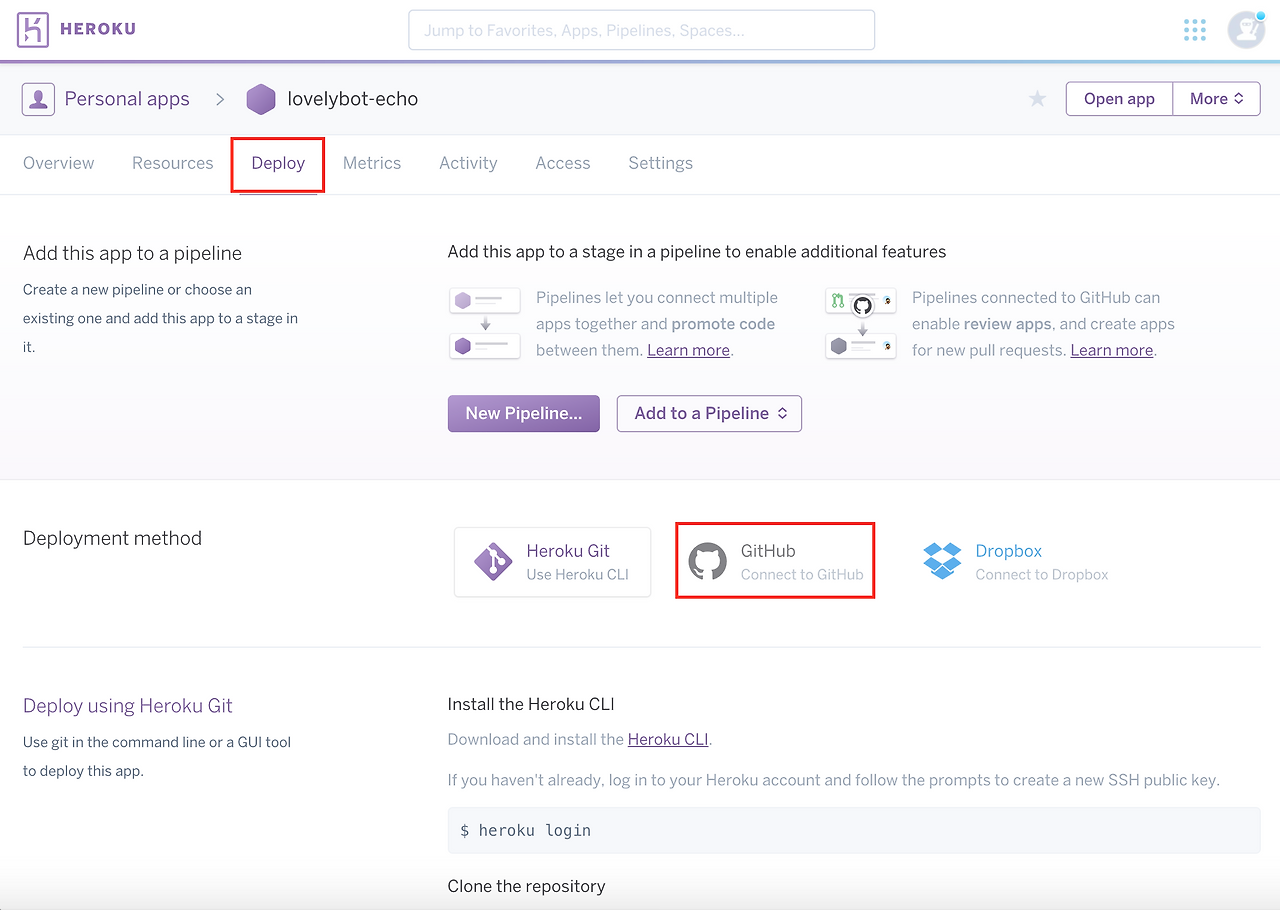Click the heroku login command box

point(854,830)
